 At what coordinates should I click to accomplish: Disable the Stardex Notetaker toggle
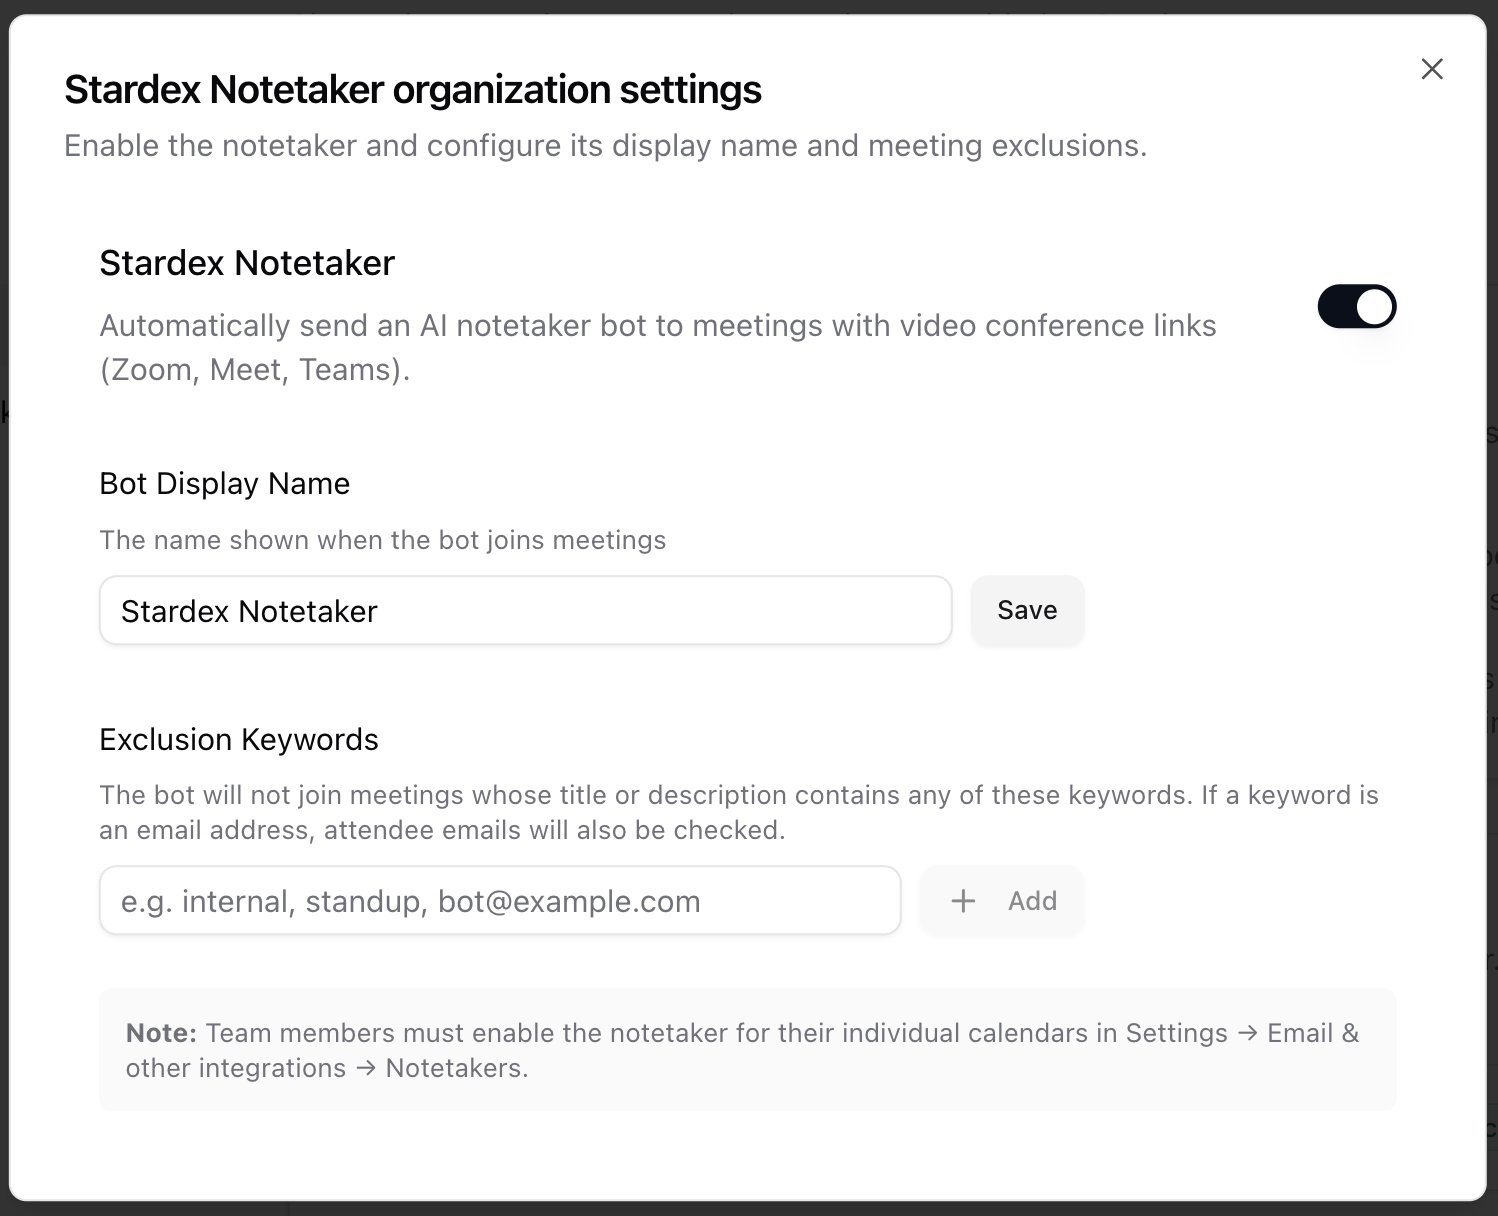[1357, 307]
